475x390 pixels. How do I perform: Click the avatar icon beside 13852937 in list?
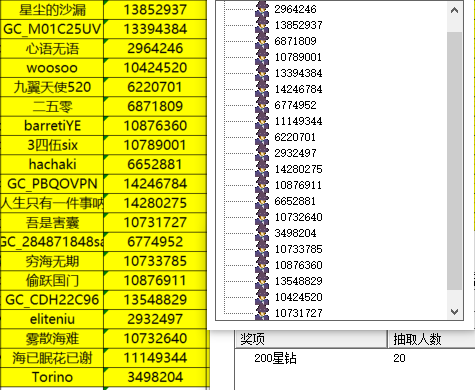pyautogui.click(x=262, y=25)
